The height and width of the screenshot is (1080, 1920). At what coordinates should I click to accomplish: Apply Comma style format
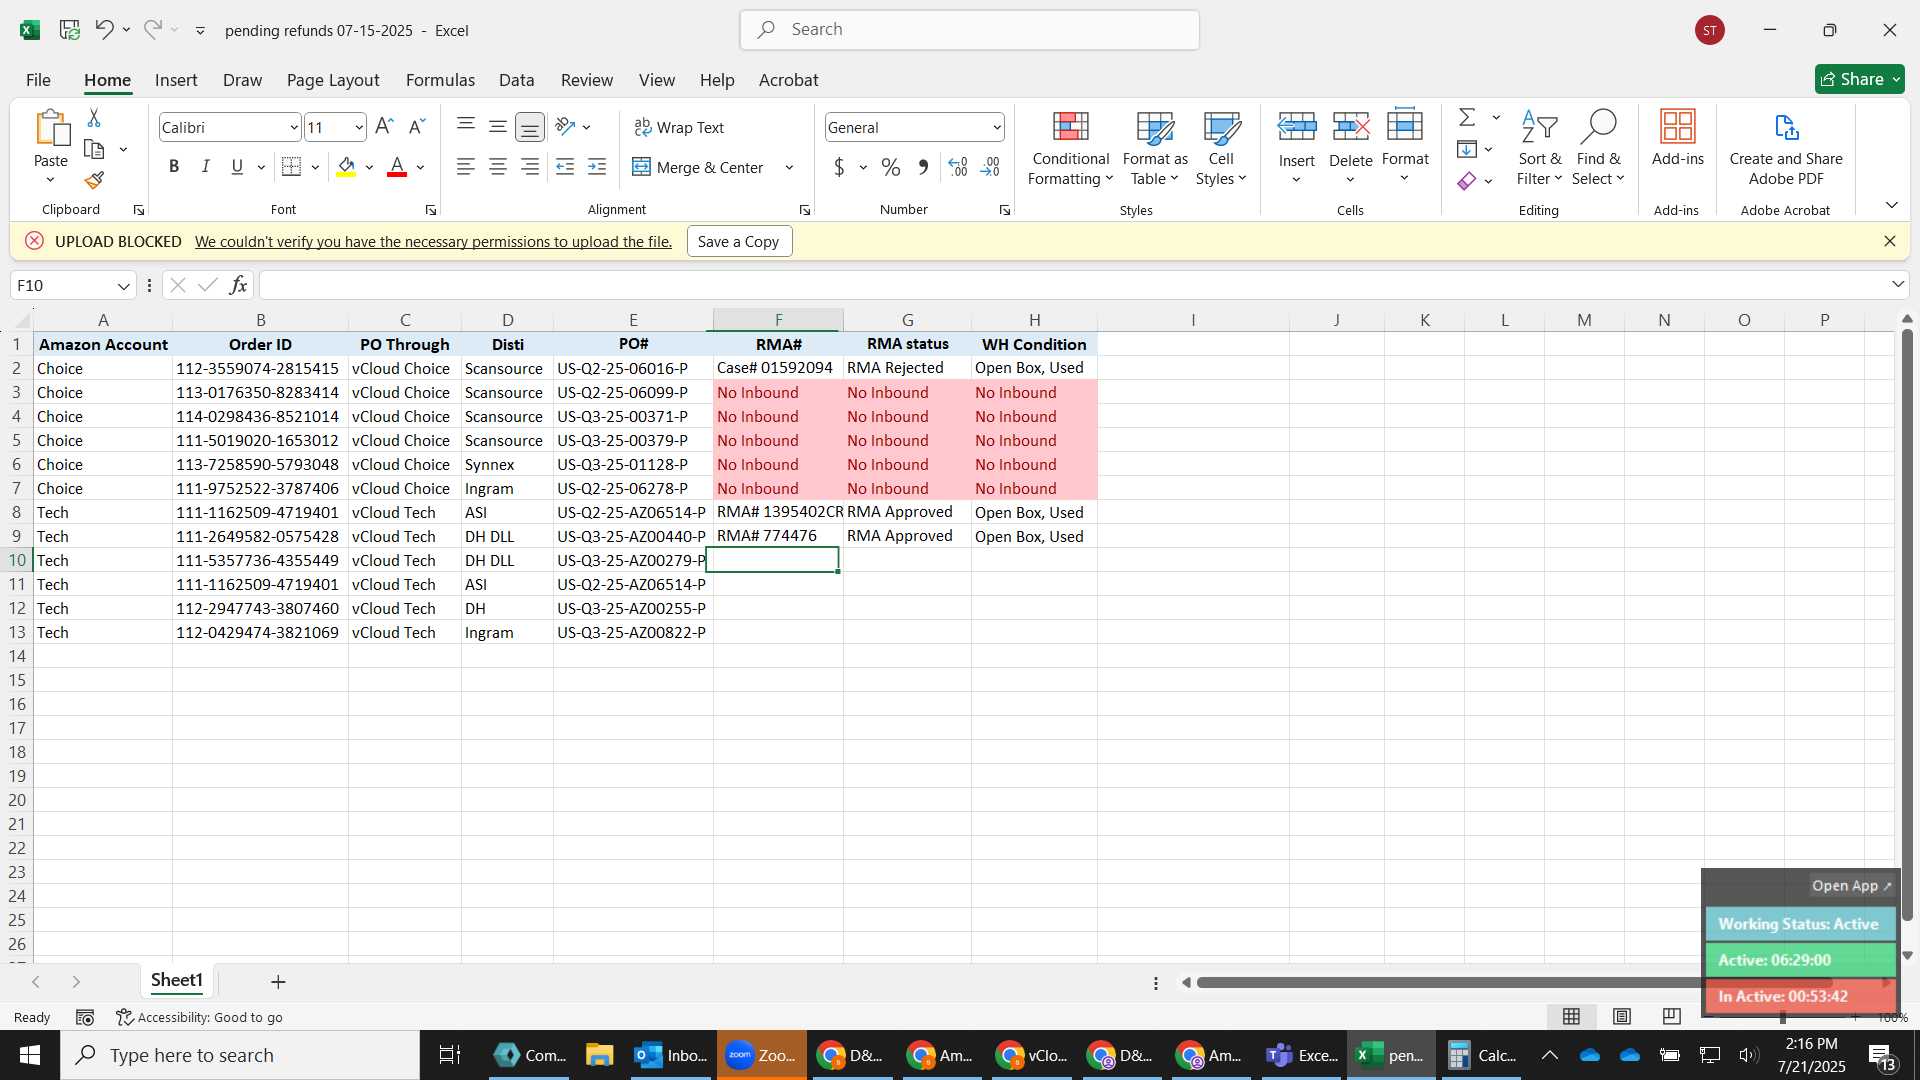(x=923, y=167)
